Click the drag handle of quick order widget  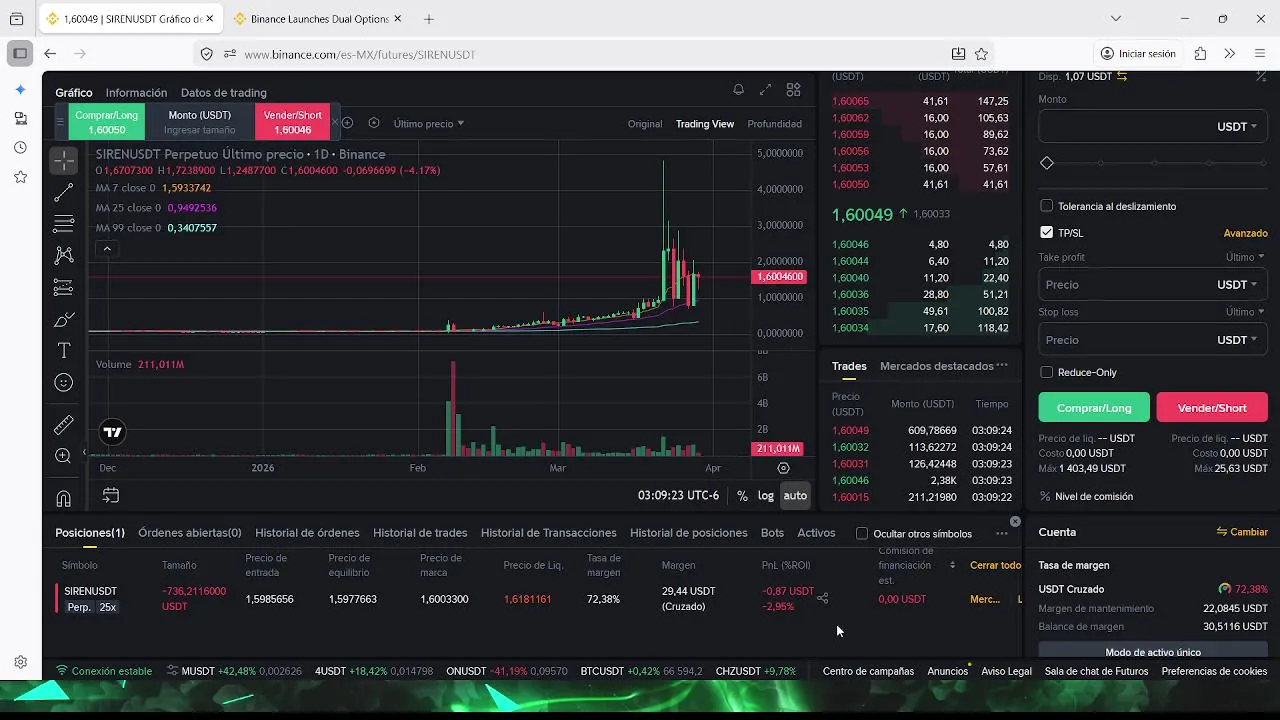(x=60, y=122)
